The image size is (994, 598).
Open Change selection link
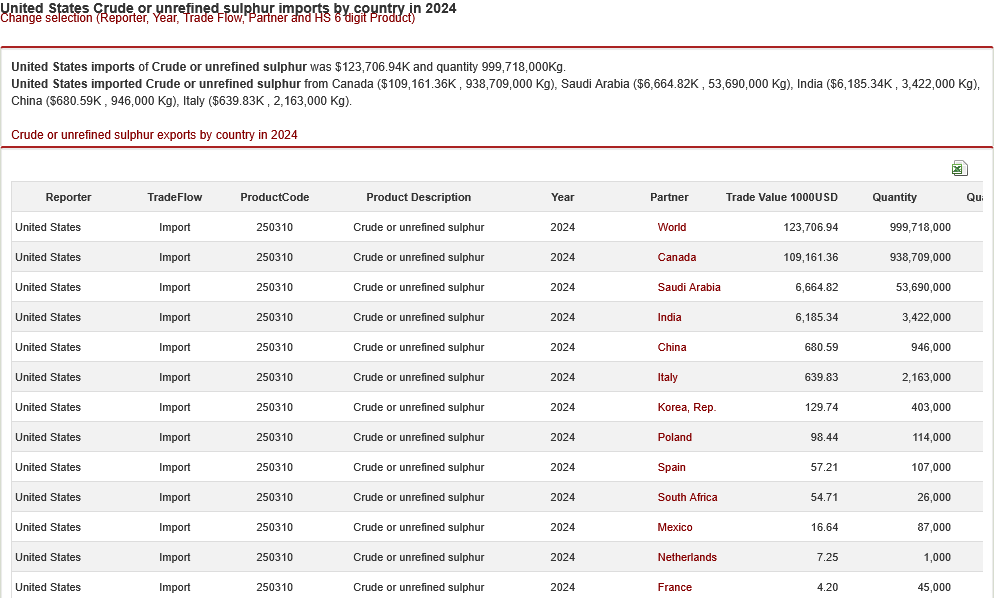(x=207, y=18)
